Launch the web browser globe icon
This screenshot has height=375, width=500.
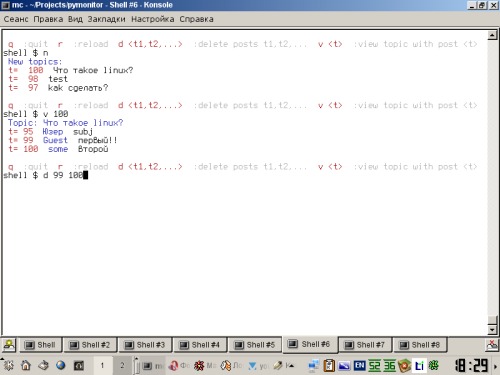click(x=60, y=366)
